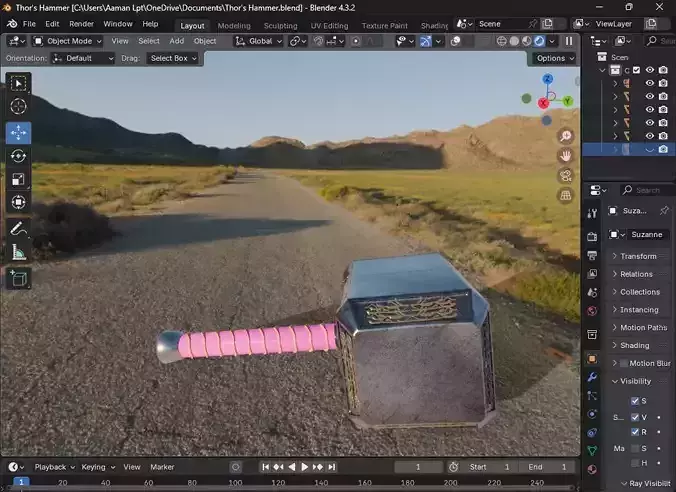676x492 pixels.
Task: Open the Options dropdown
Action: click(x=555, y=58)
